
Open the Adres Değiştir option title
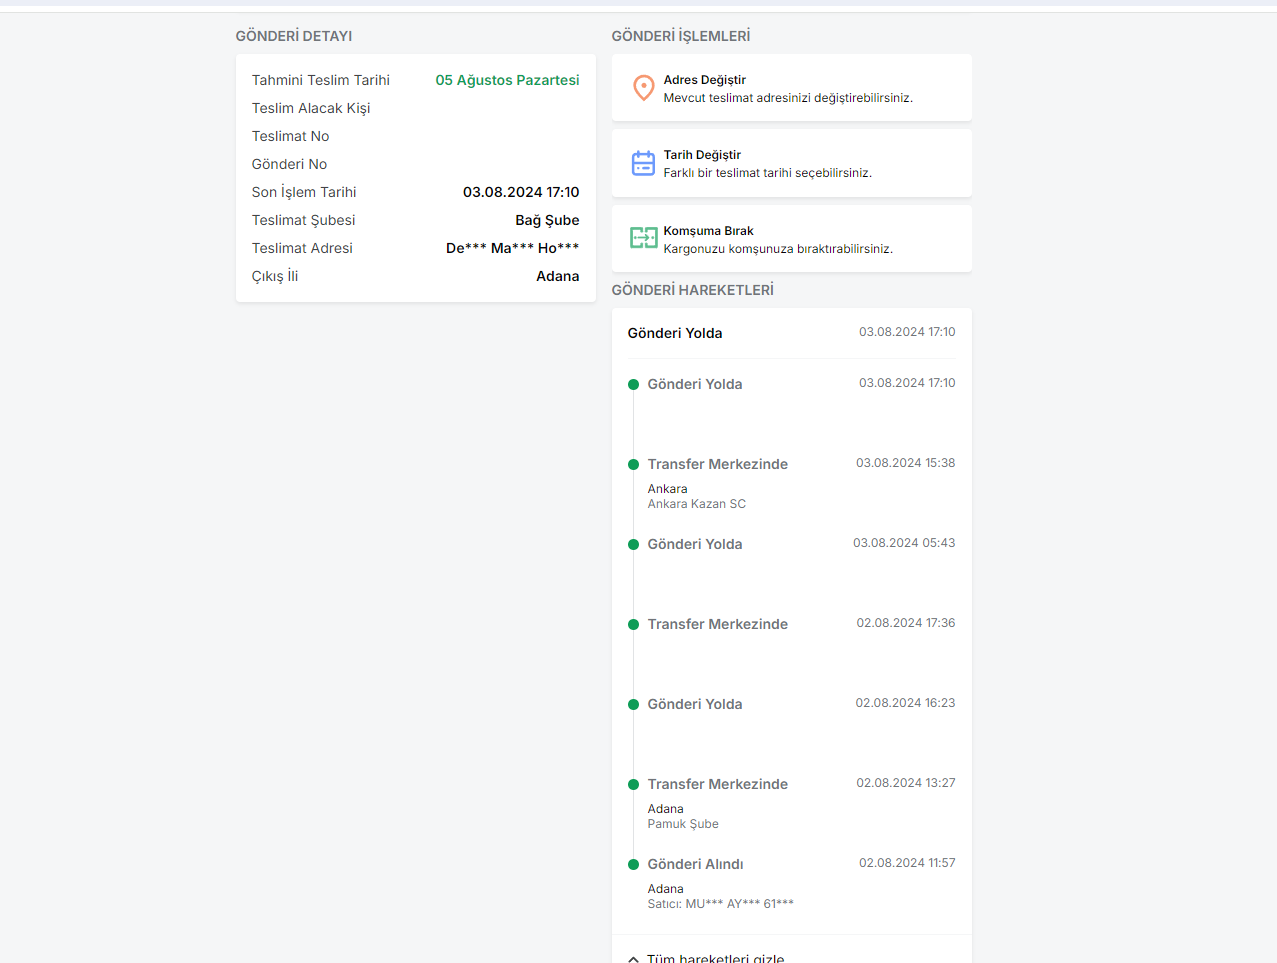(704, 80)
